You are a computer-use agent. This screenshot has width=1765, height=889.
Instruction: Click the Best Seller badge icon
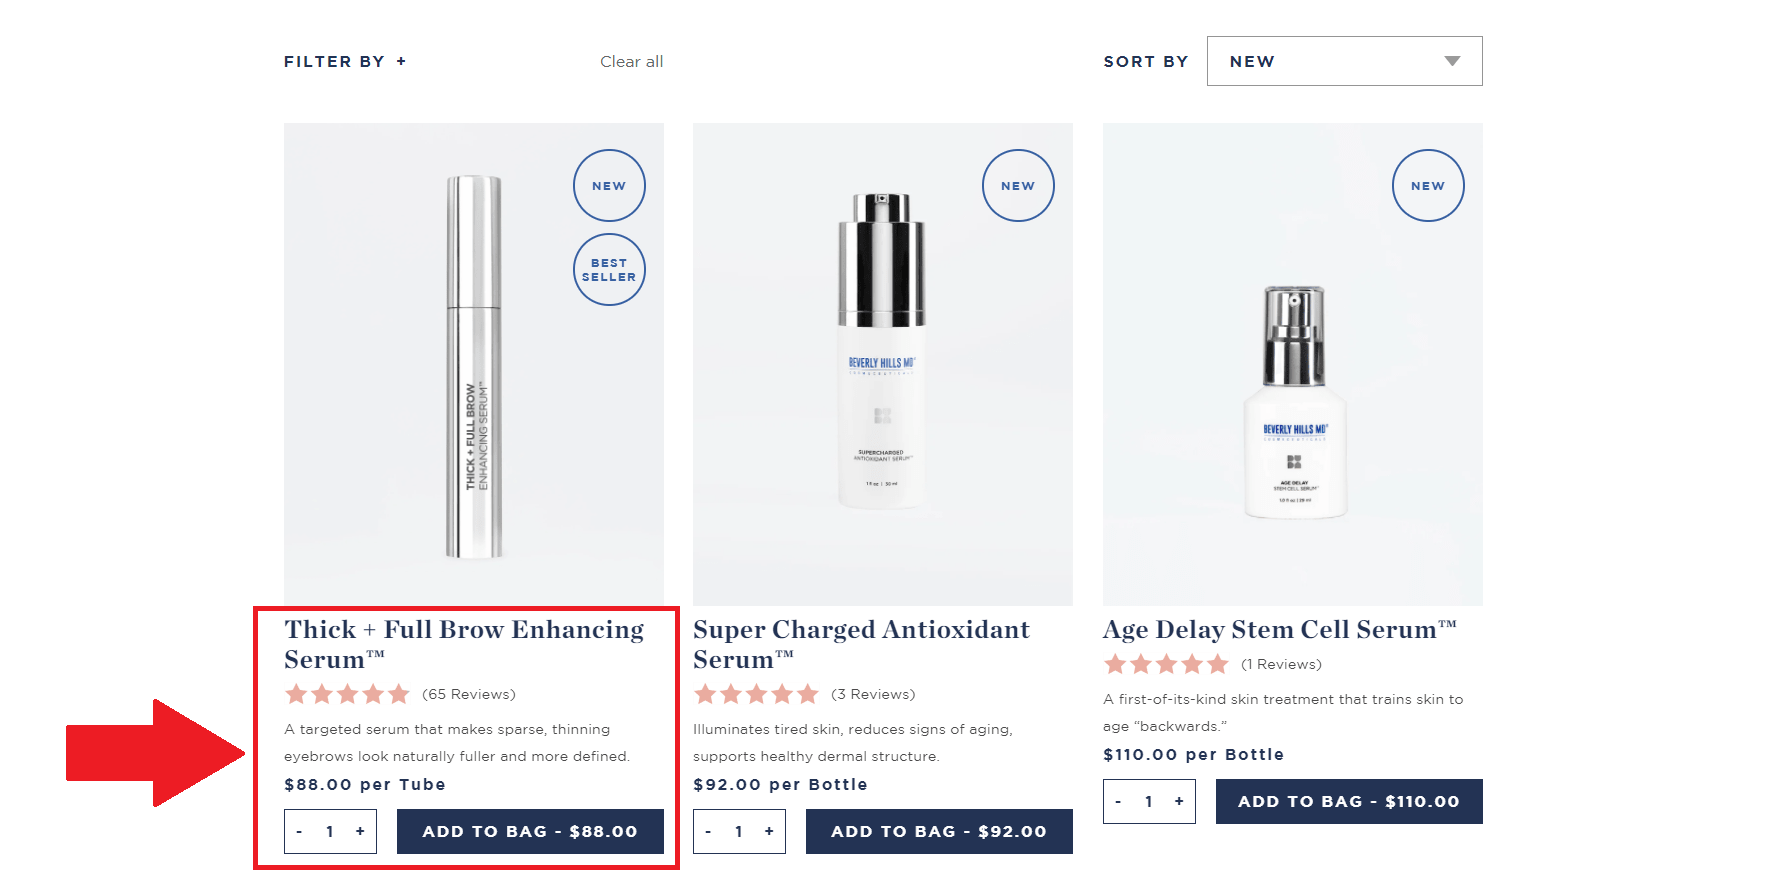coord(609,270)
